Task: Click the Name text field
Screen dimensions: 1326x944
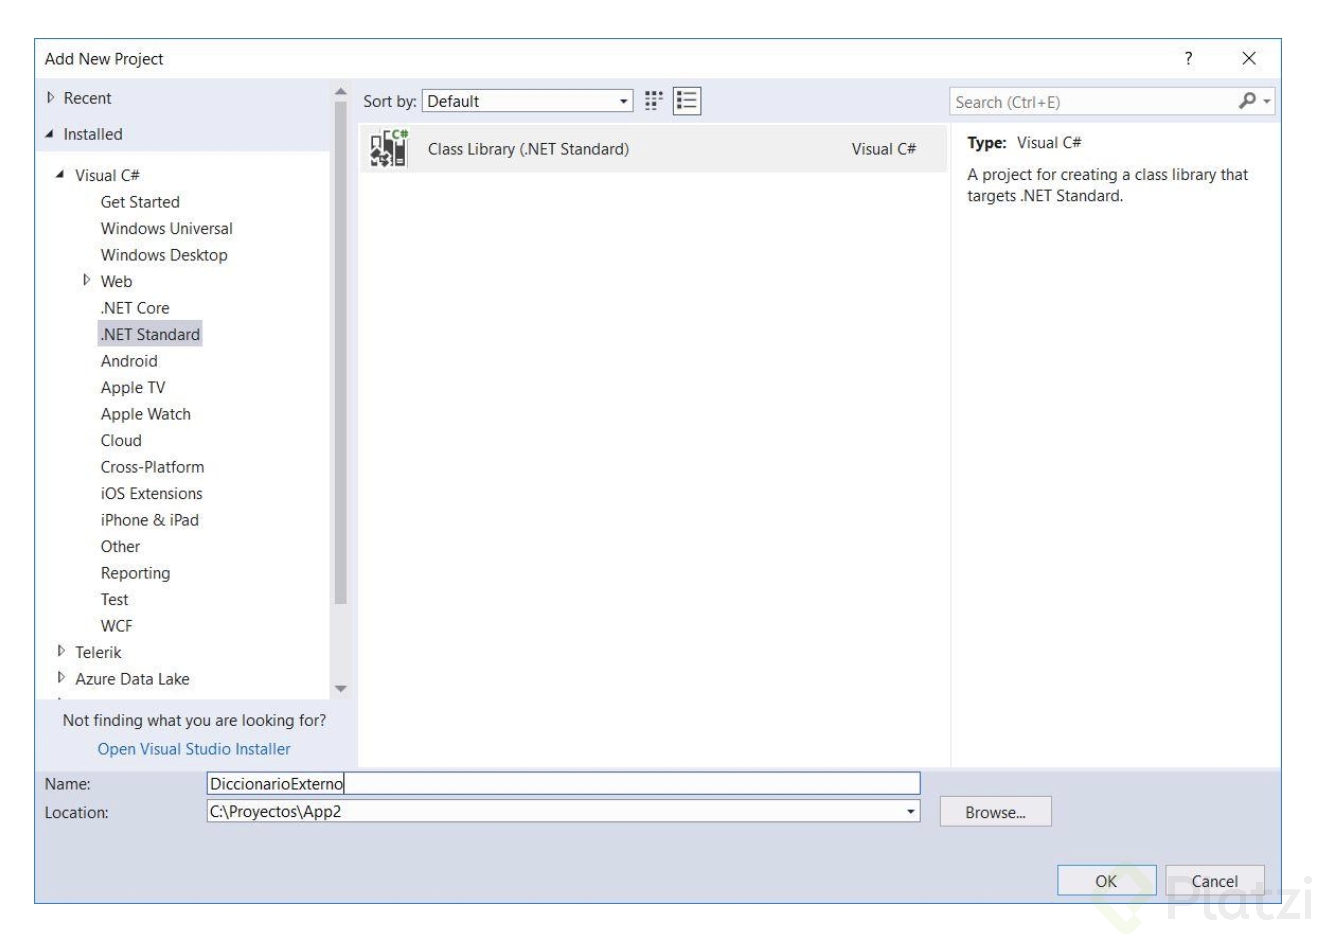Action: [563, 784]
